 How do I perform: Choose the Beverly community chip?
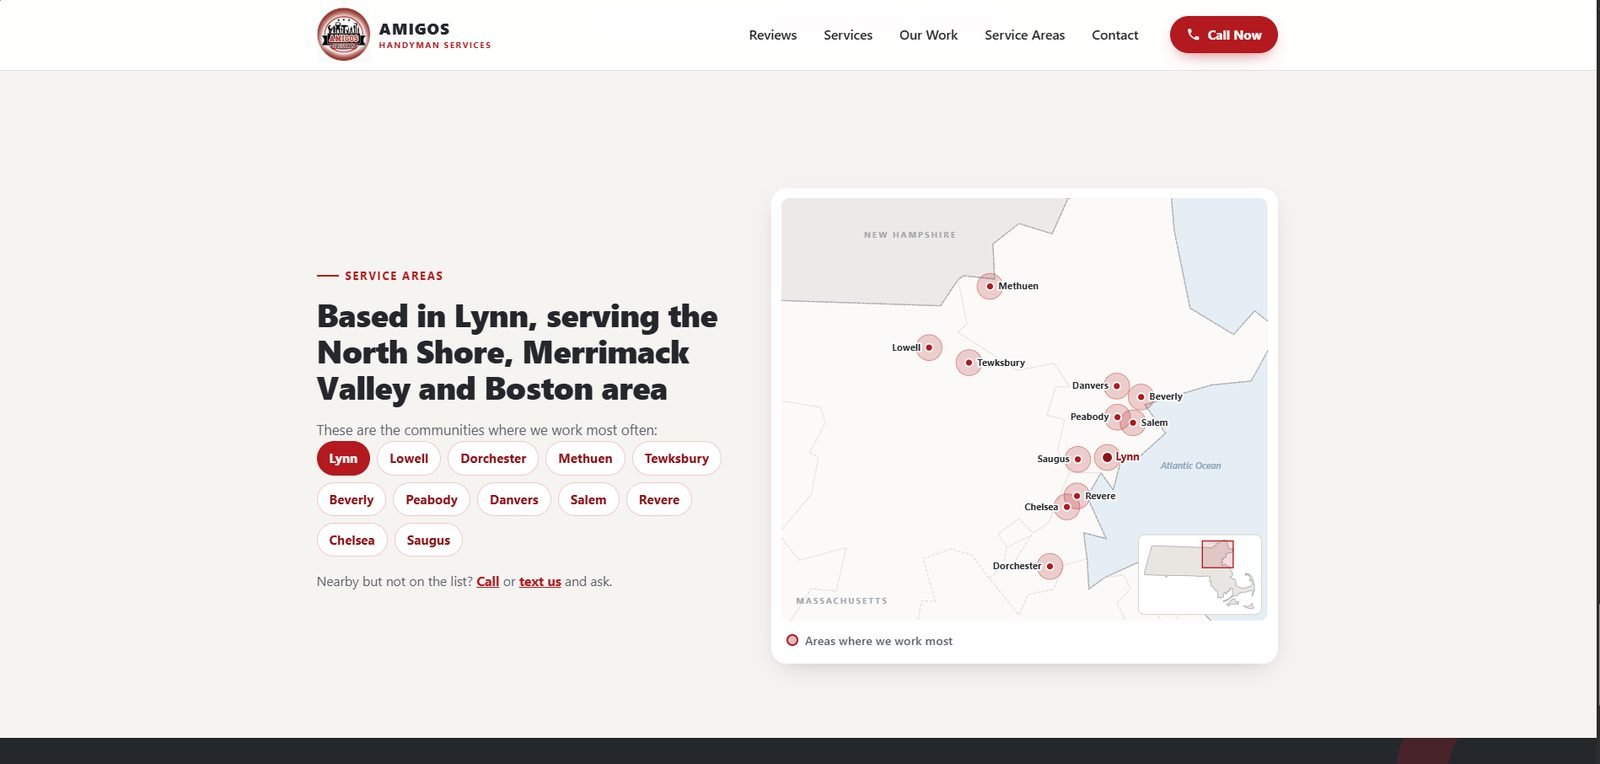pos(351,500)
